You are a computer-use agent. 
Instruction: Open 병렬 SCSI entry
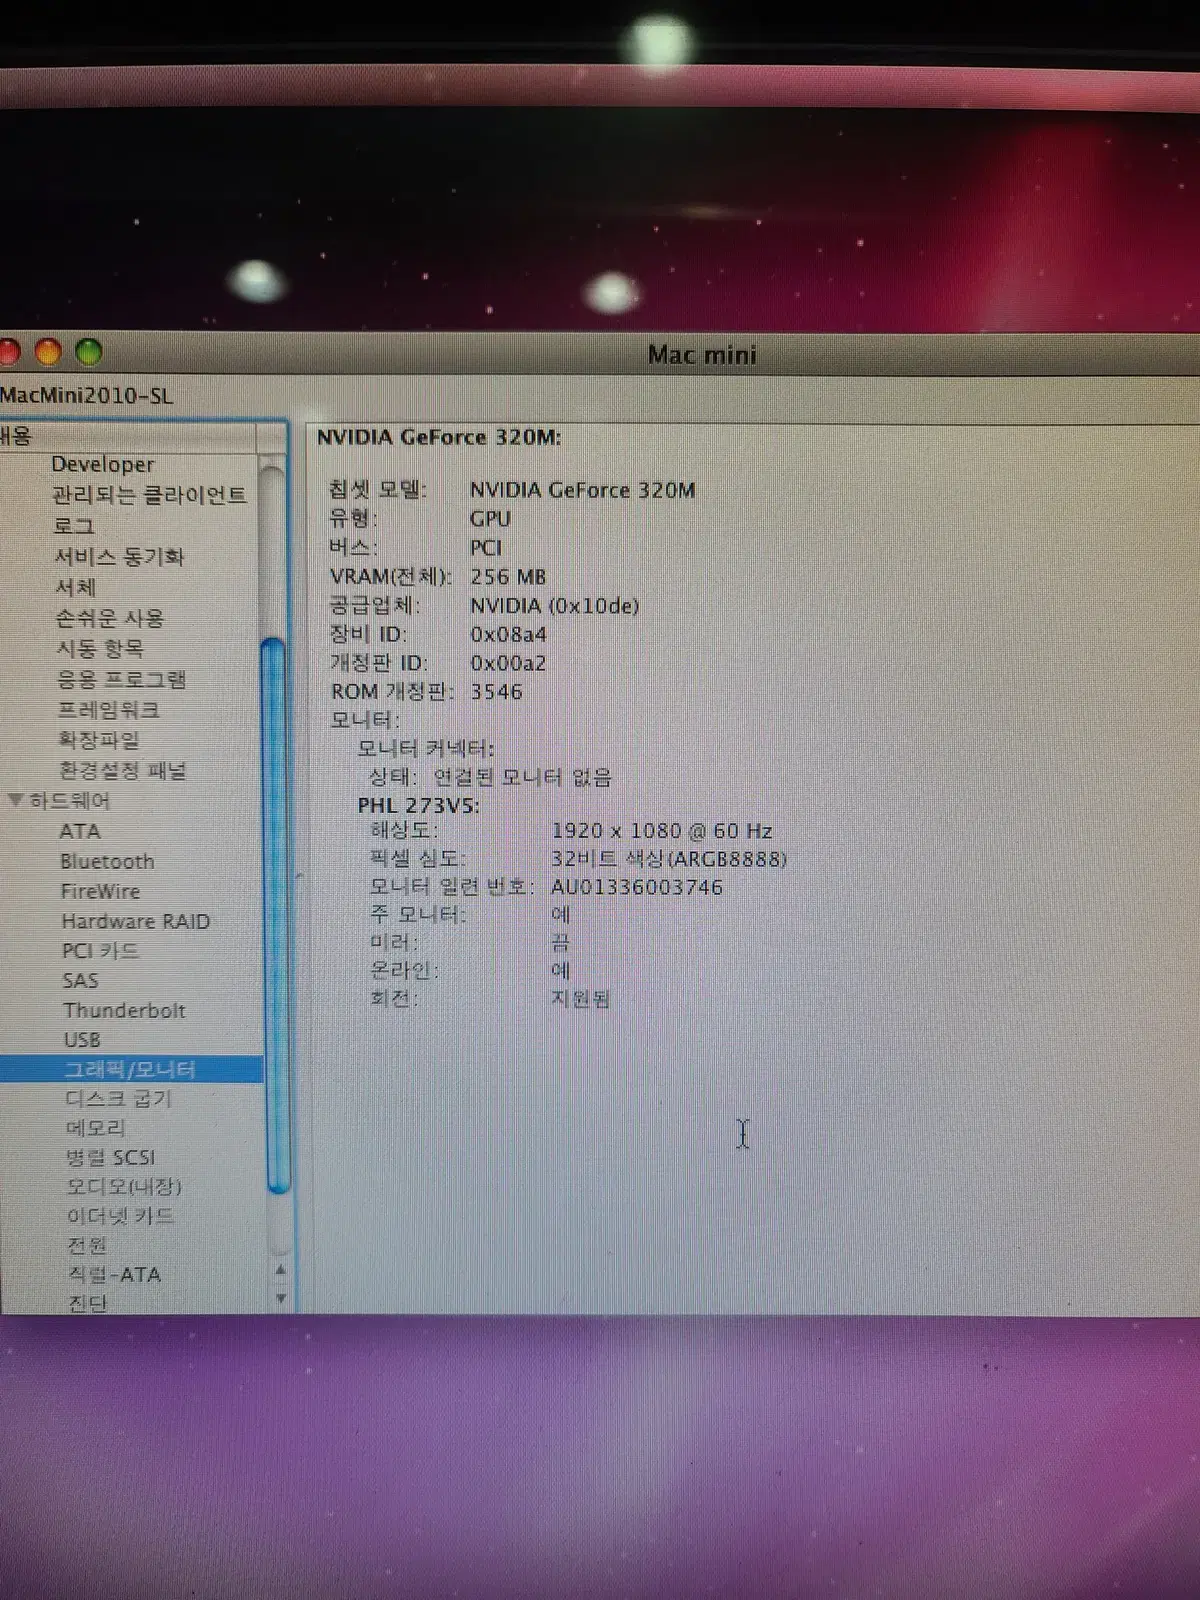pyautogui.click(x=111, y=1158)
